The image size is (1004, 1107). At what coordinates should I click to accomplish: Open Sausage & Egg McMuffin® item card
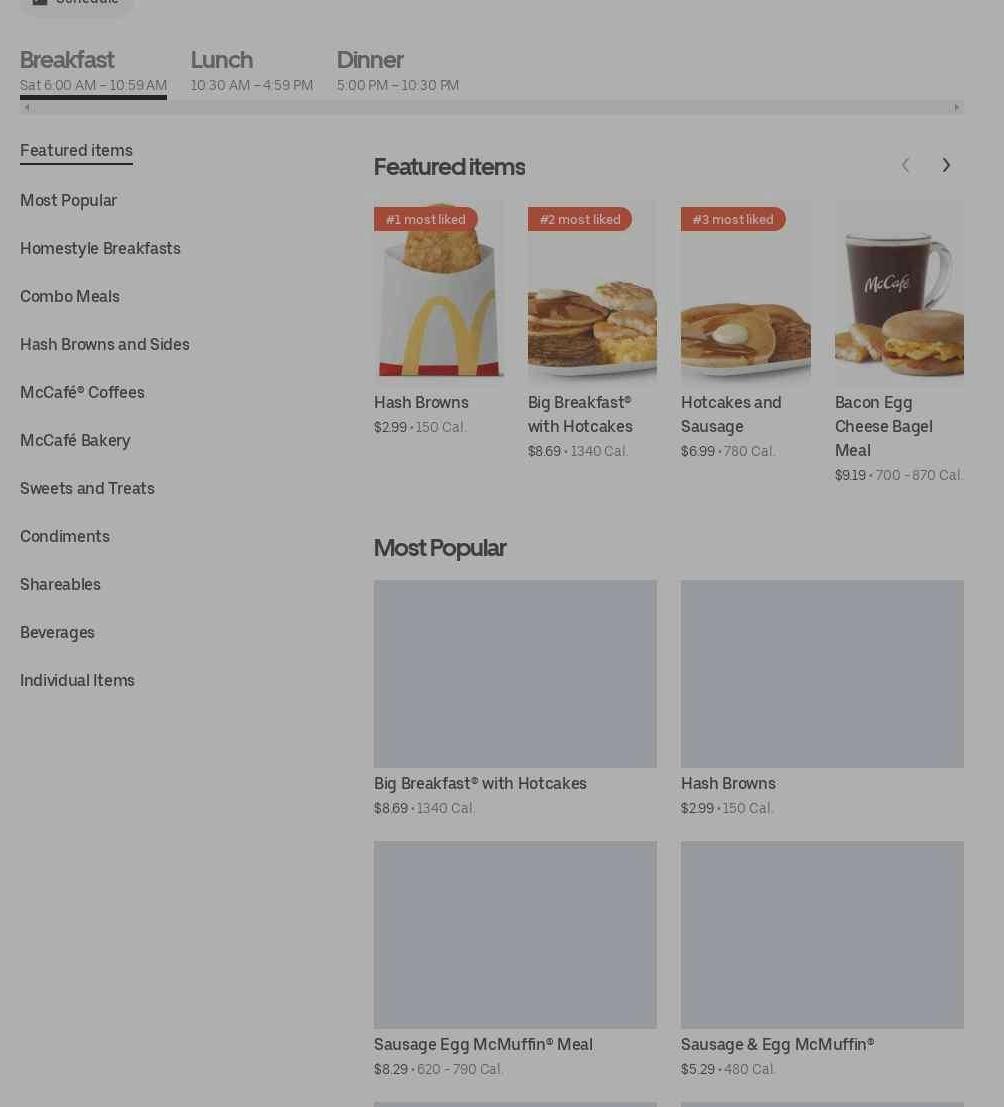pyautogui.click(x=822, y=959)
